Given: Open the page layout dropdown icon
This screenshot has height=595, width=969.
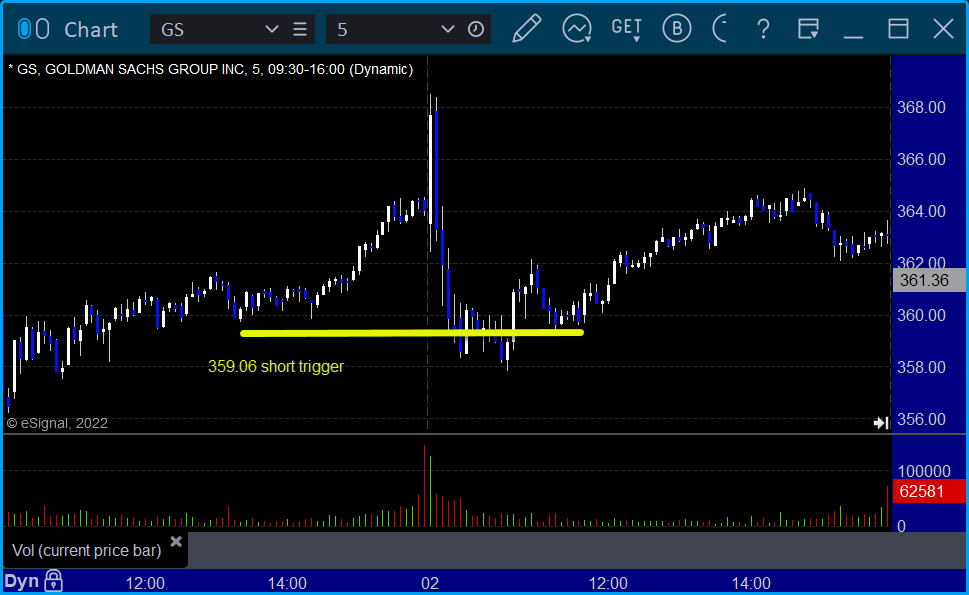Looking at the screenshot, I should point(808,28).
